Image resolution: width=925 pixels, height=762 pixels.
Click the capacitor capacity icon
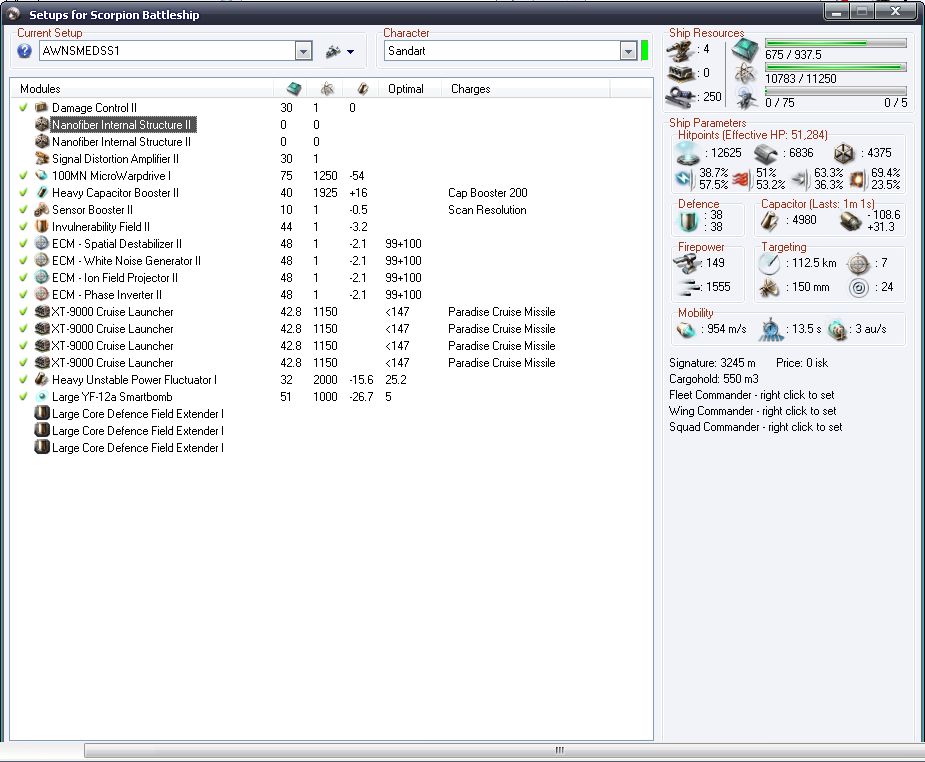tap(769, 221)
